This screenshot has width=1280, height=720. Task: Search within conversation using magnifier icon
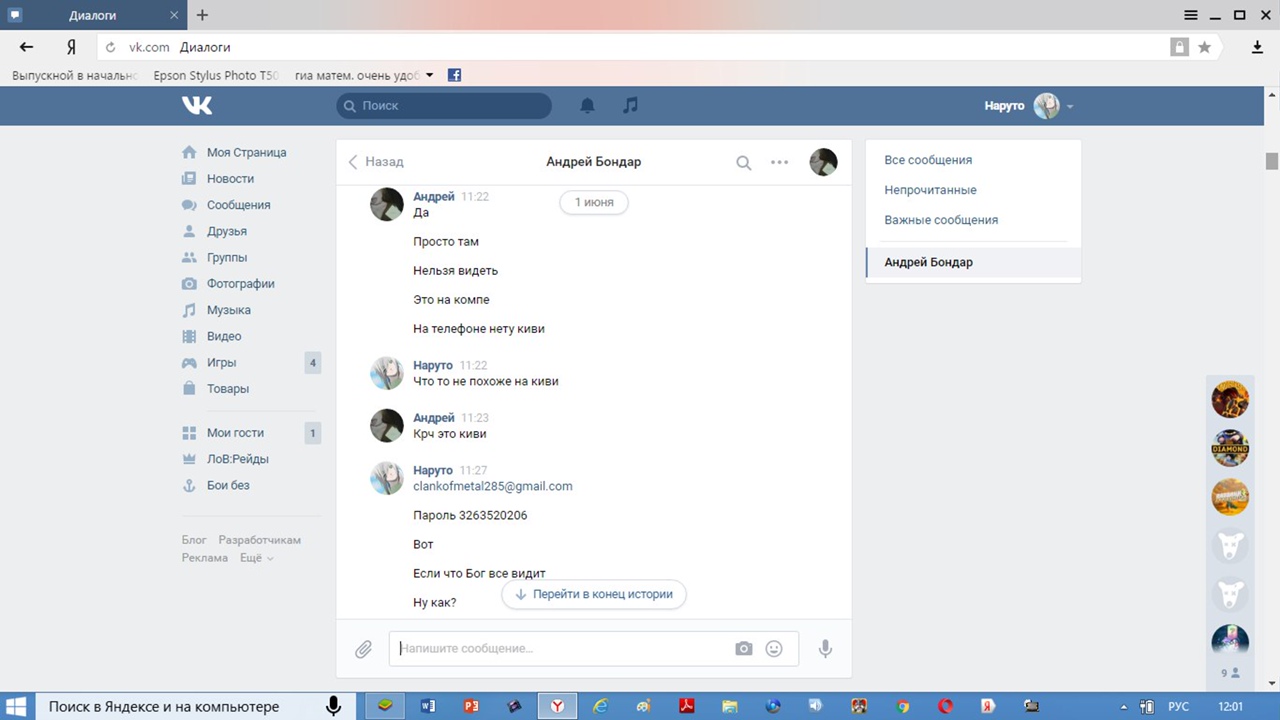743,162
